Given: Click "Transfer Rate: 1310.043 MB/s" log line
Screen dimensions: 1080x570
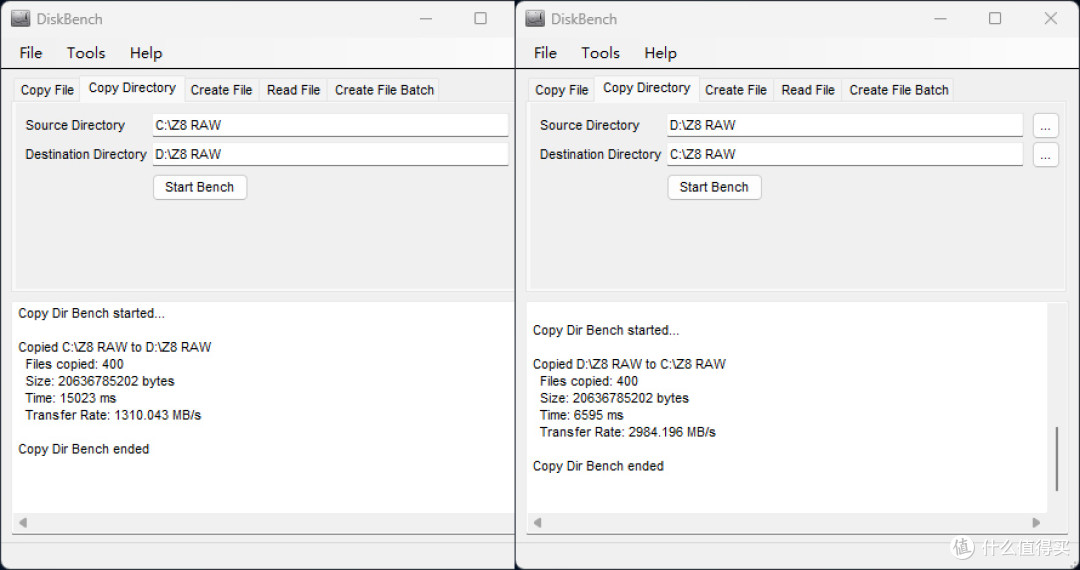Looking at the screenshot, I should pos(113,415).
